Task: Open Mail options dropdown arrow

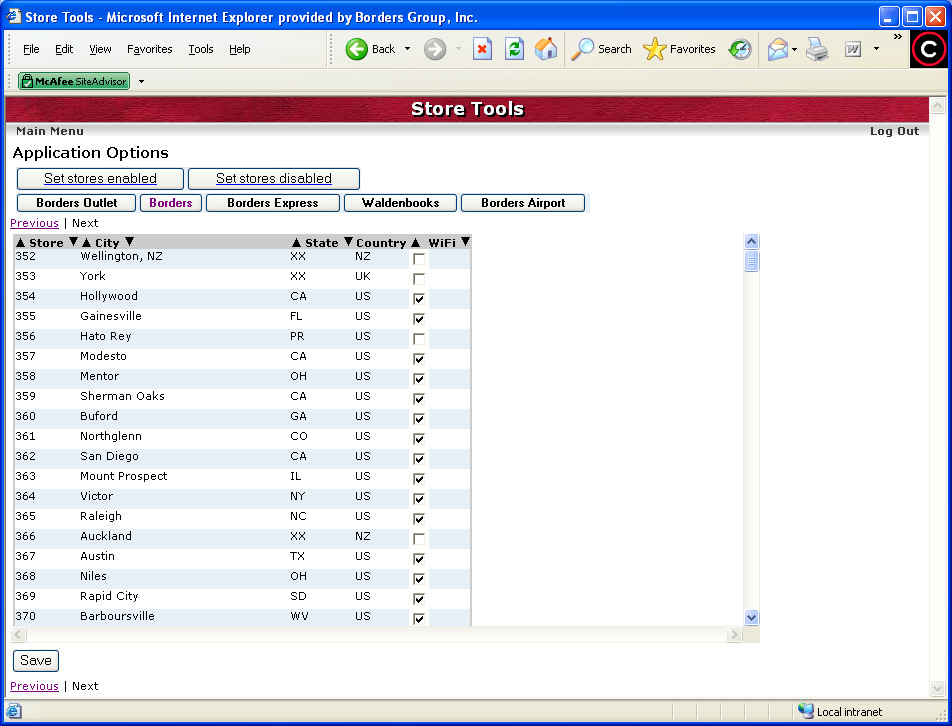Action: point(794,50)
